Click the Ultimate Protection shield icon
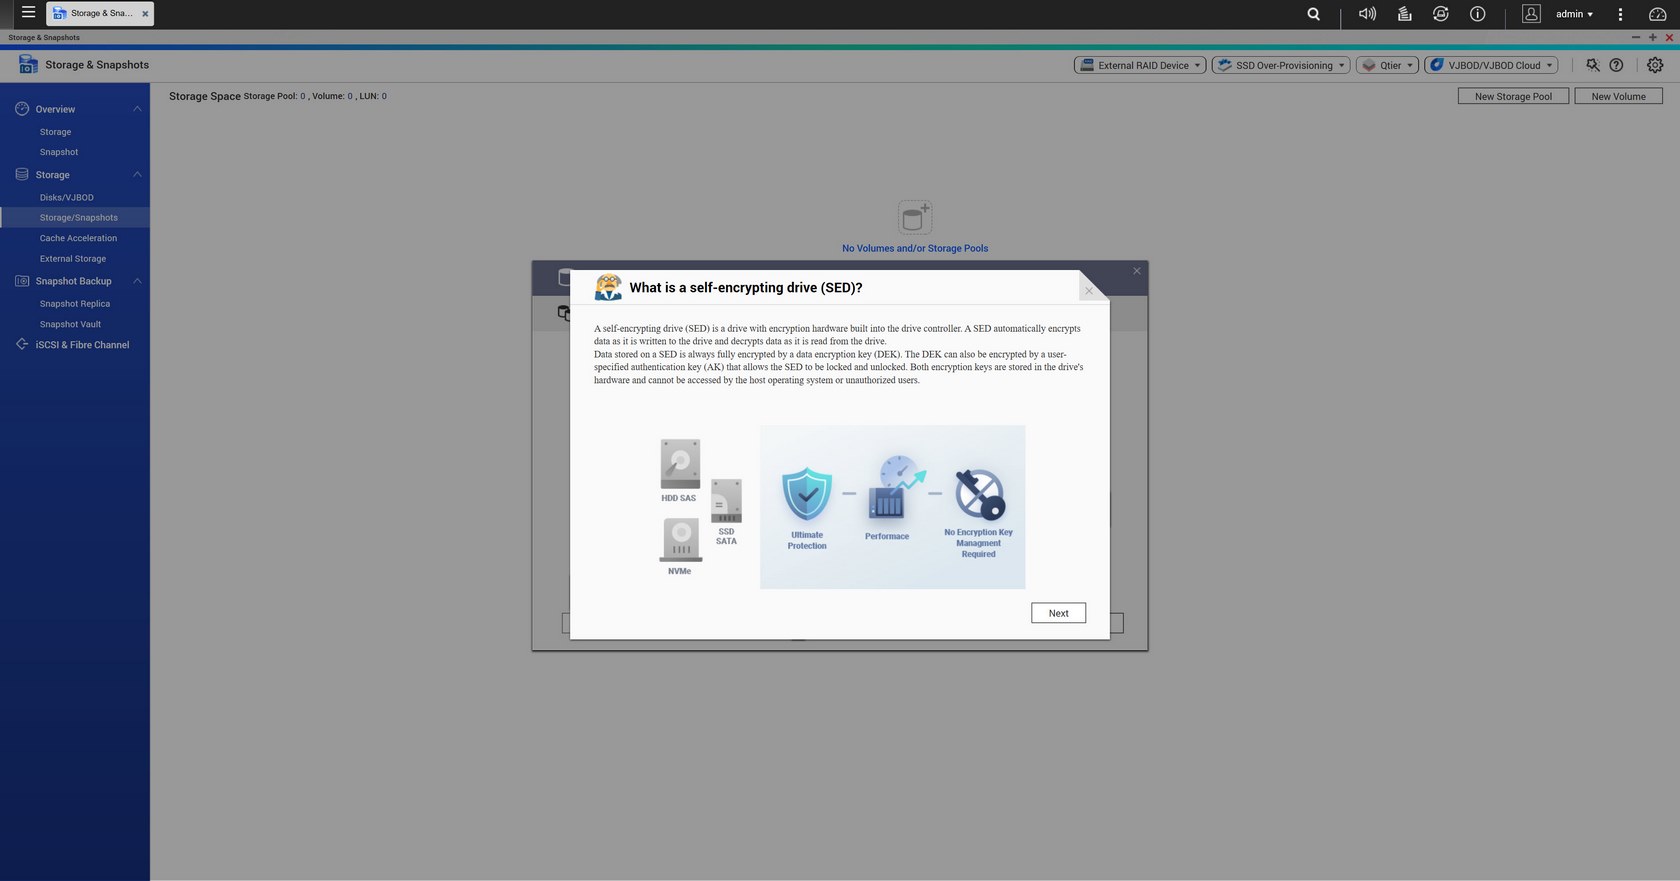Screen dimensions: 1680x881 (807, 494)
